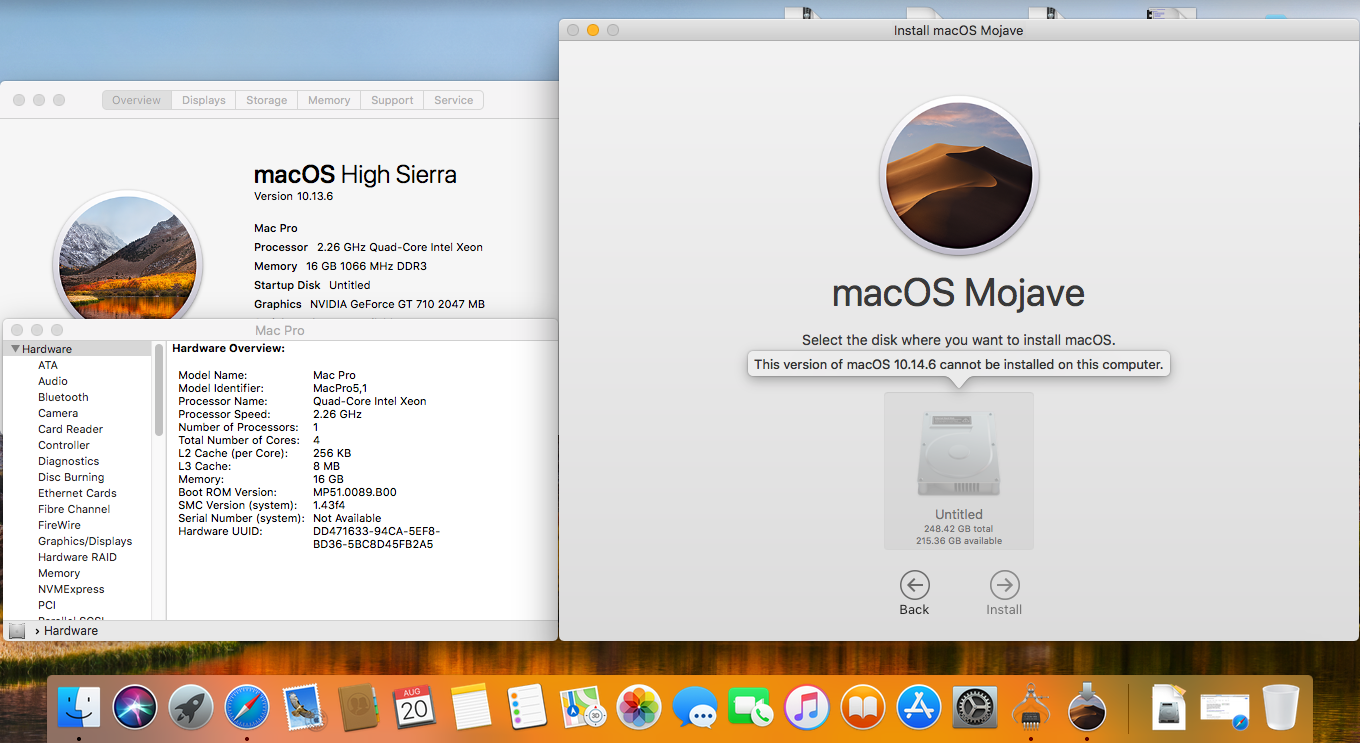Select Memory in the Hardware sidebar tree
The image size is (1360, 743).
click(x=59, y=573)
